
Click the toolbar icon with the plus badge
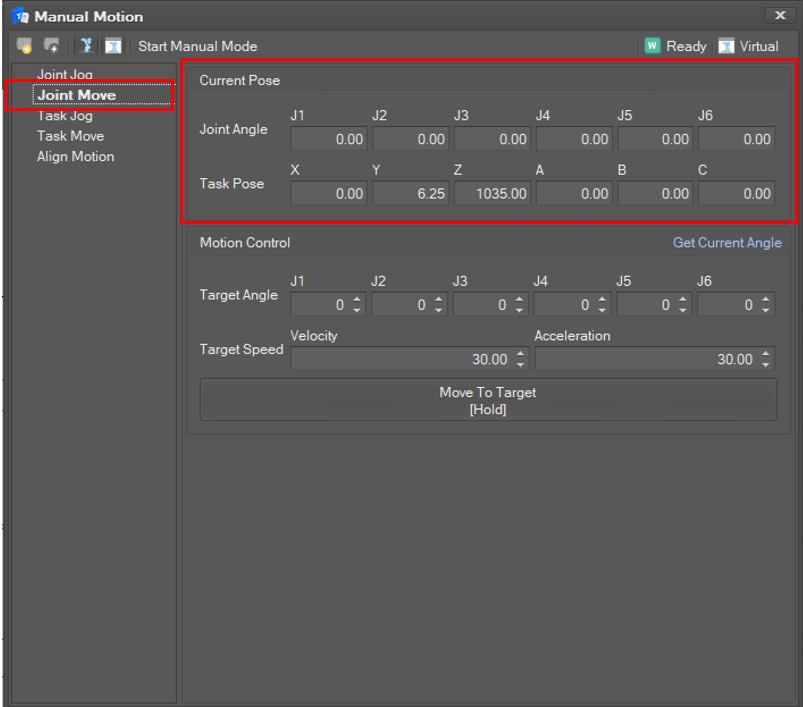[x=51, y=46]
